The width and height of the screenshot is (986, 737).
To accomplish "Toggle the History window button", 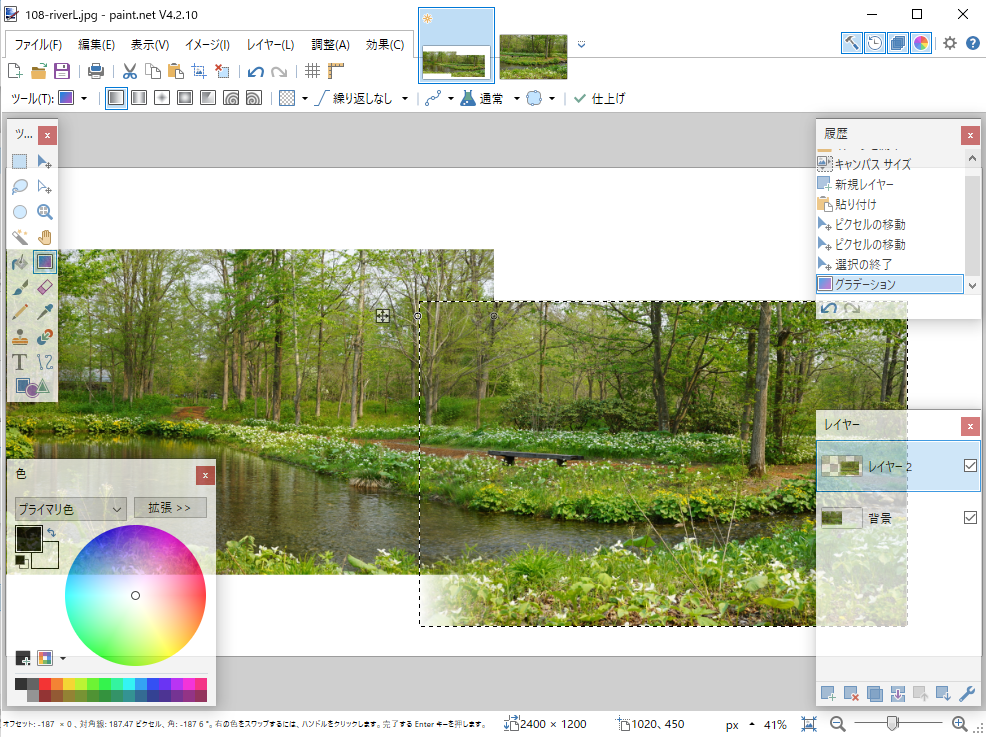I will click(x=875, y=43).
